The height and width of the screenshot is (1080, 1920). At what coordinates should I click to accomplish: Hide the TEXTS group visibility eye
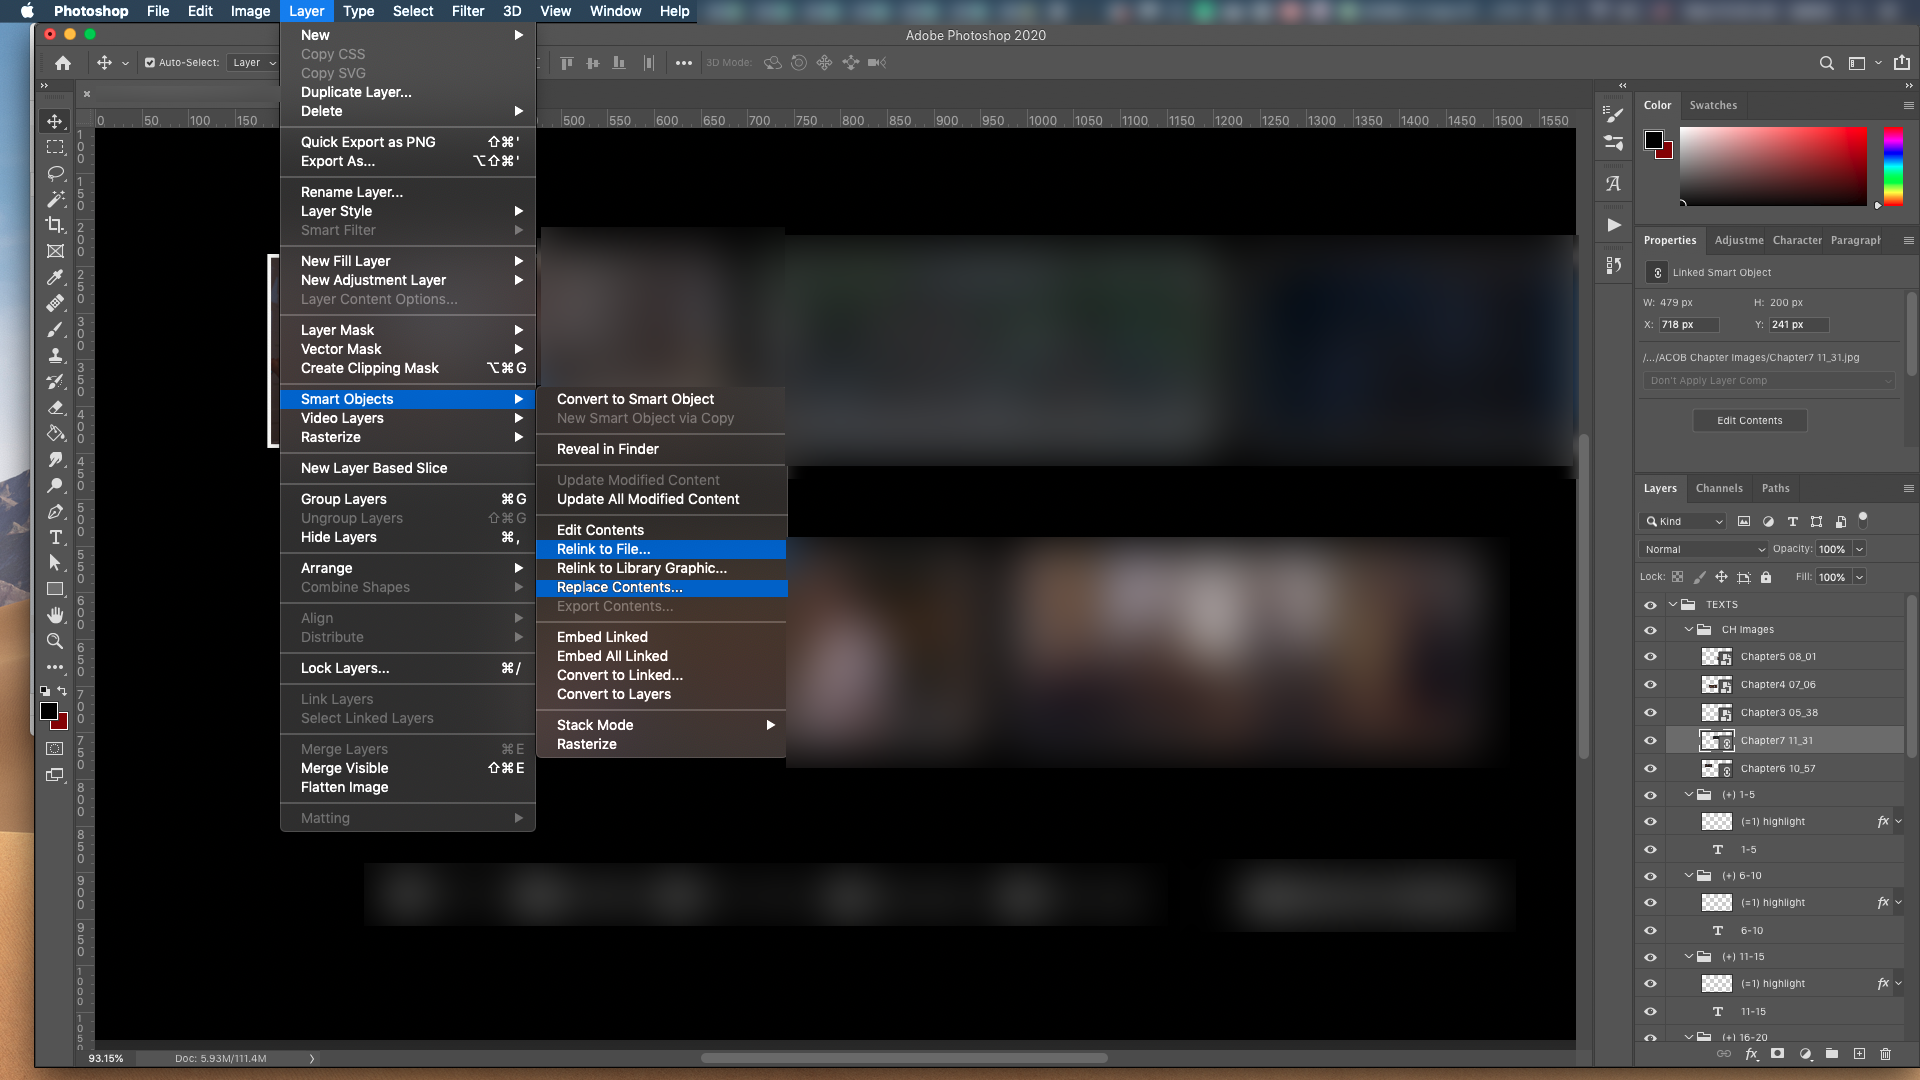point(1650,605)
